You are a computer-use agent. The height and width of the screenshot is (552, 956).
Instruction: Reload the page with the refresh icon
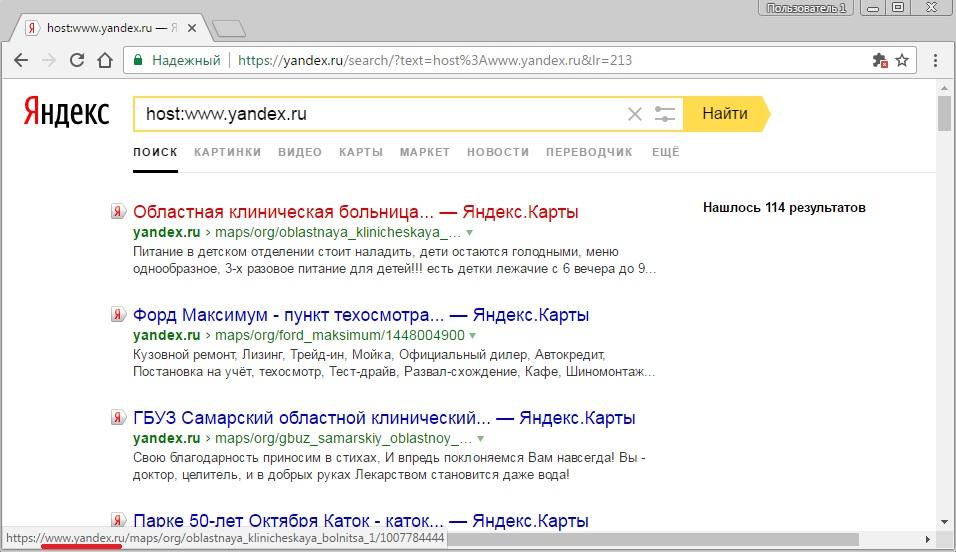click(x=77, y=60)
